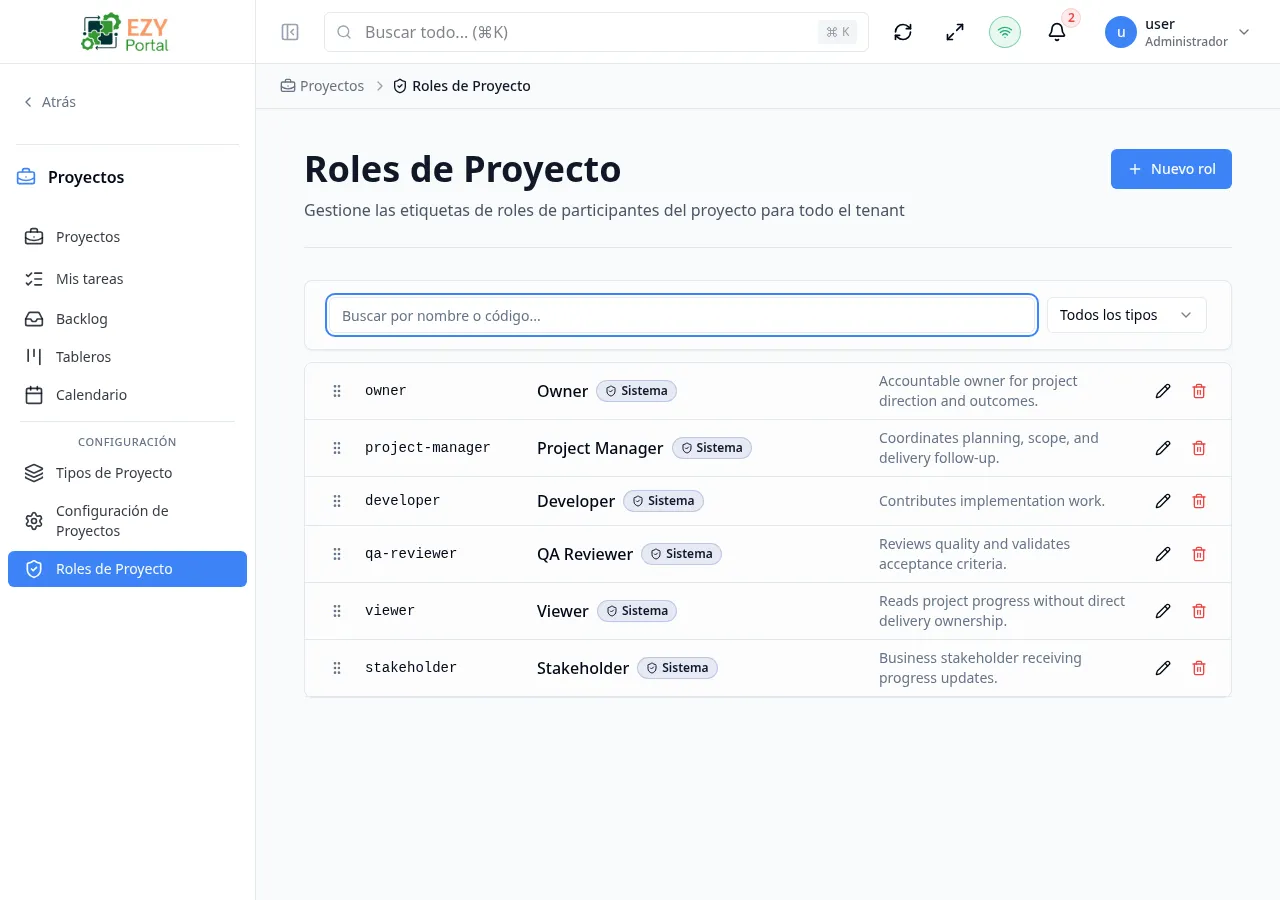Click Sistema badge on Stakeholder row
This screenshot has height=900, width=1280.
pos(677,668)
